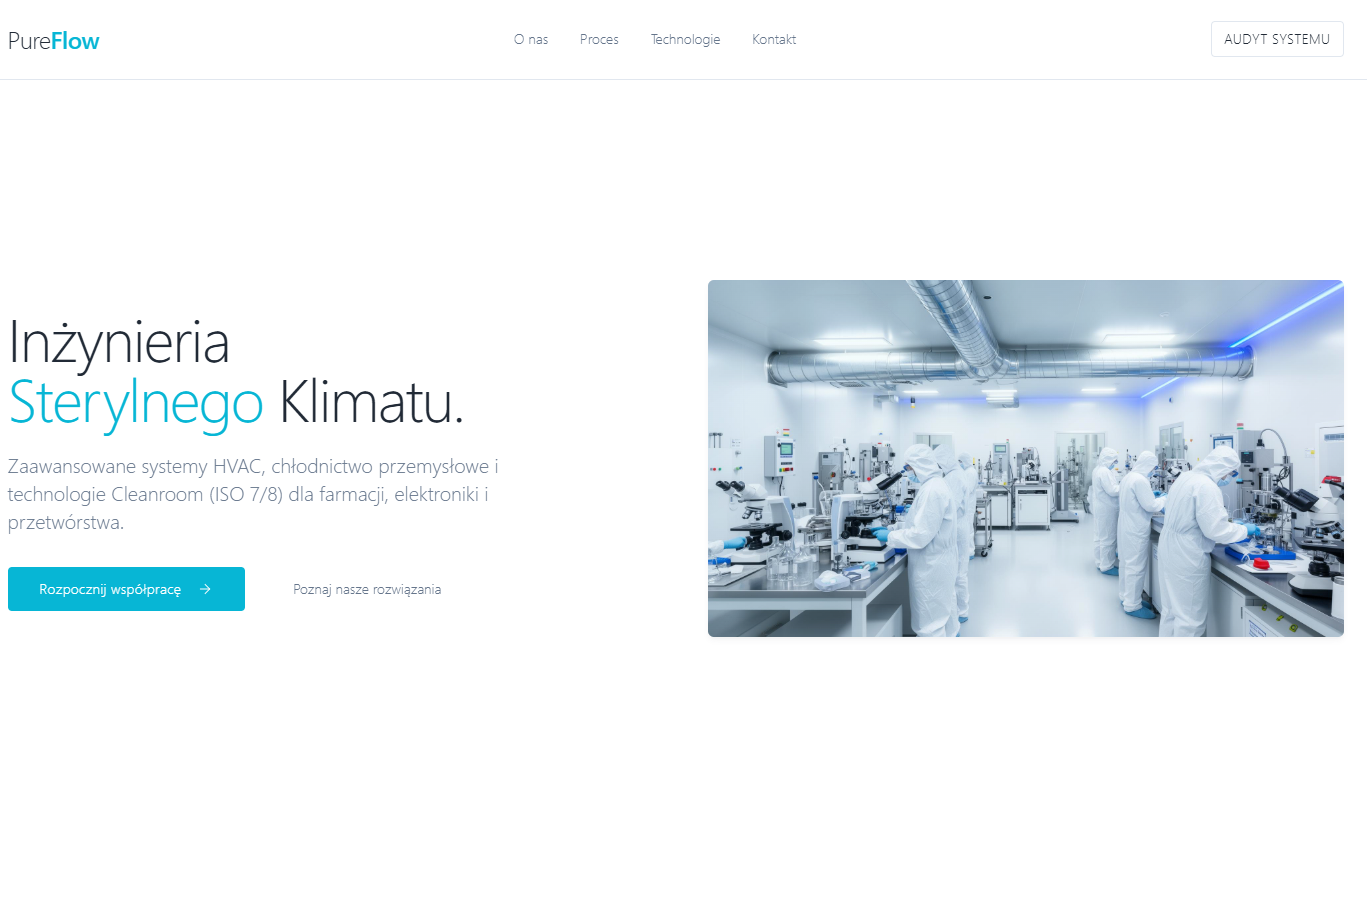Image resolution: width=1367 pixels, height=903 pixels.
Task: Click the arrow icon in Rozpocznij współpracę
Action: pyautogui.click(x=205, y=589)
